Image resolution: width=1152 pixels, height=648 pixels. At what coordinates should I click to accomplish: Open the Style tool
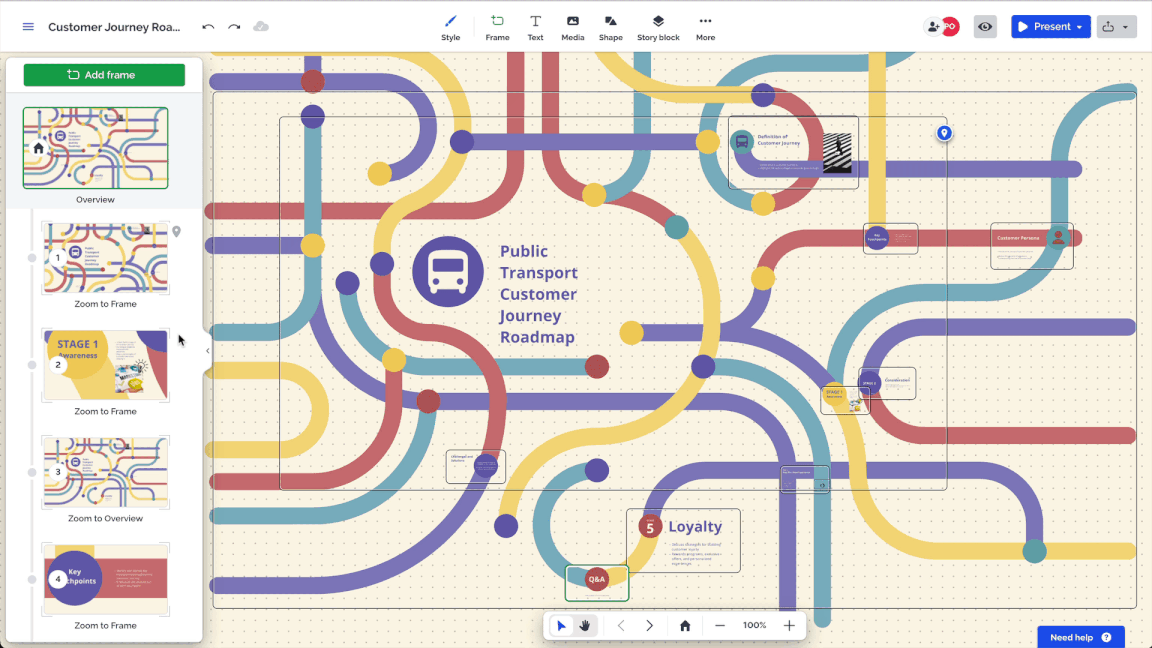click(x=451, y=27)
